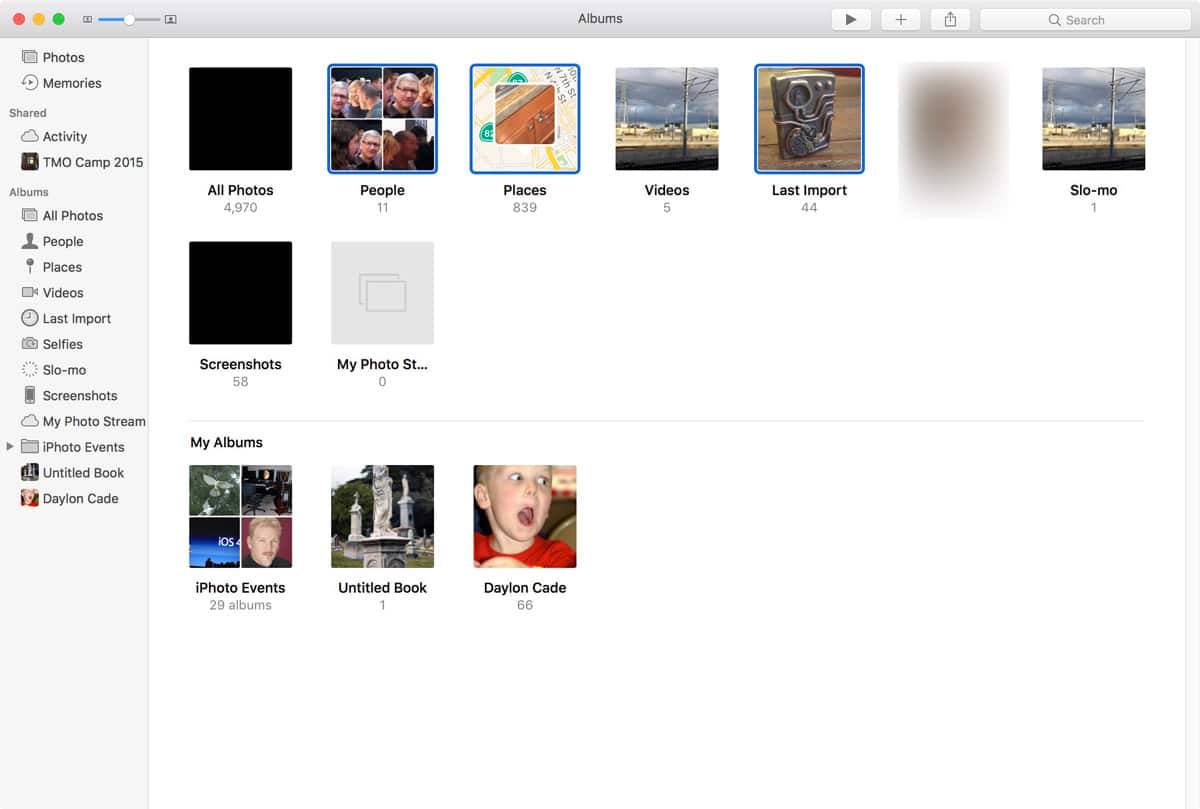Open the Places map album thumbnail

click(525, 119)
